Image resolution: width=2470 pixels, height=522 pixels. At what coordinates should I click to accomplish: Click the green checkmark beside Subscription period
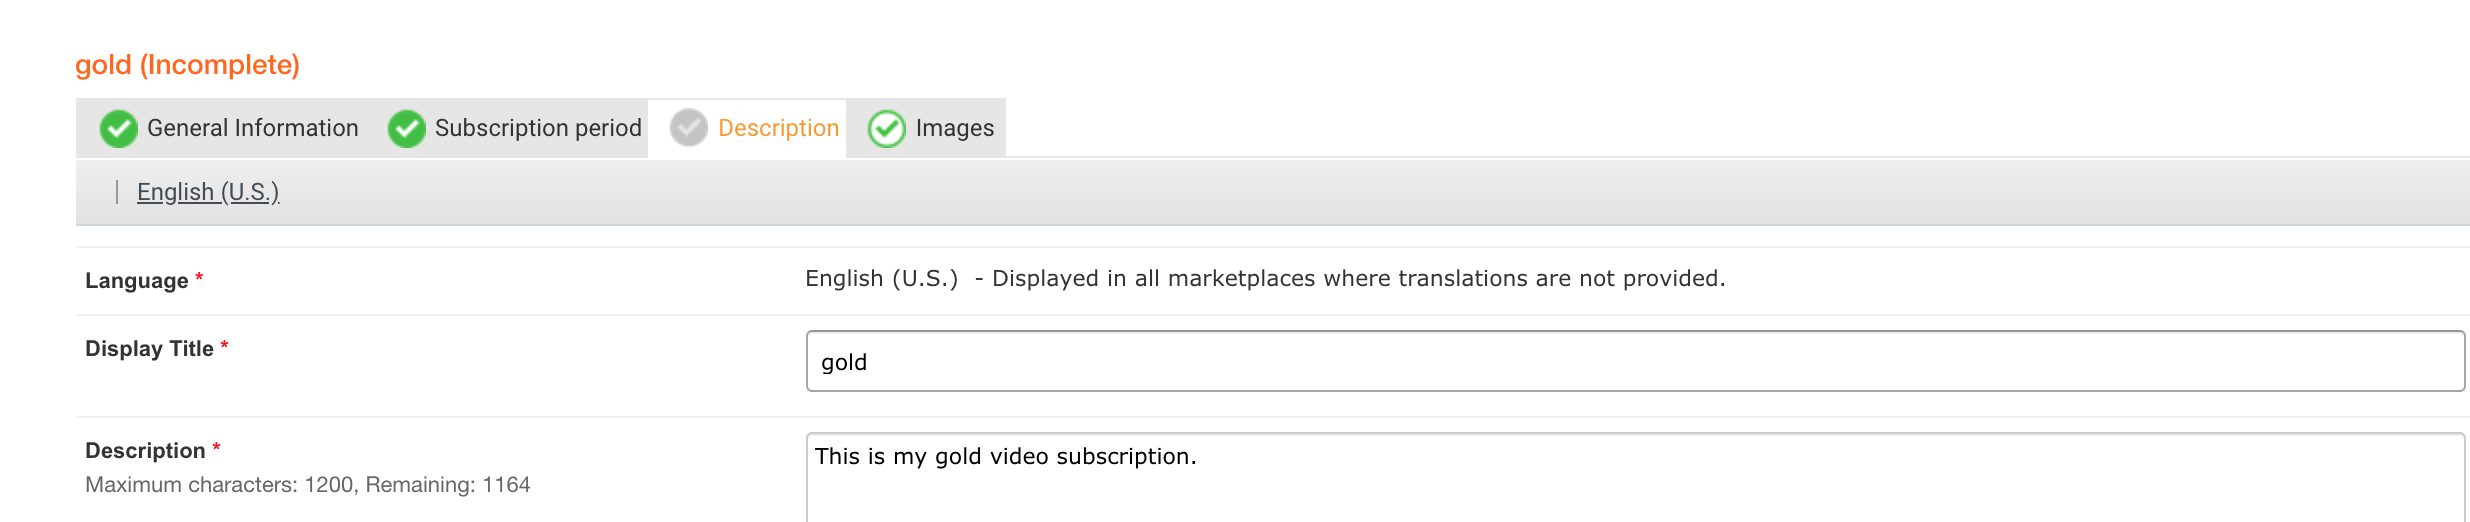[407, 128]
